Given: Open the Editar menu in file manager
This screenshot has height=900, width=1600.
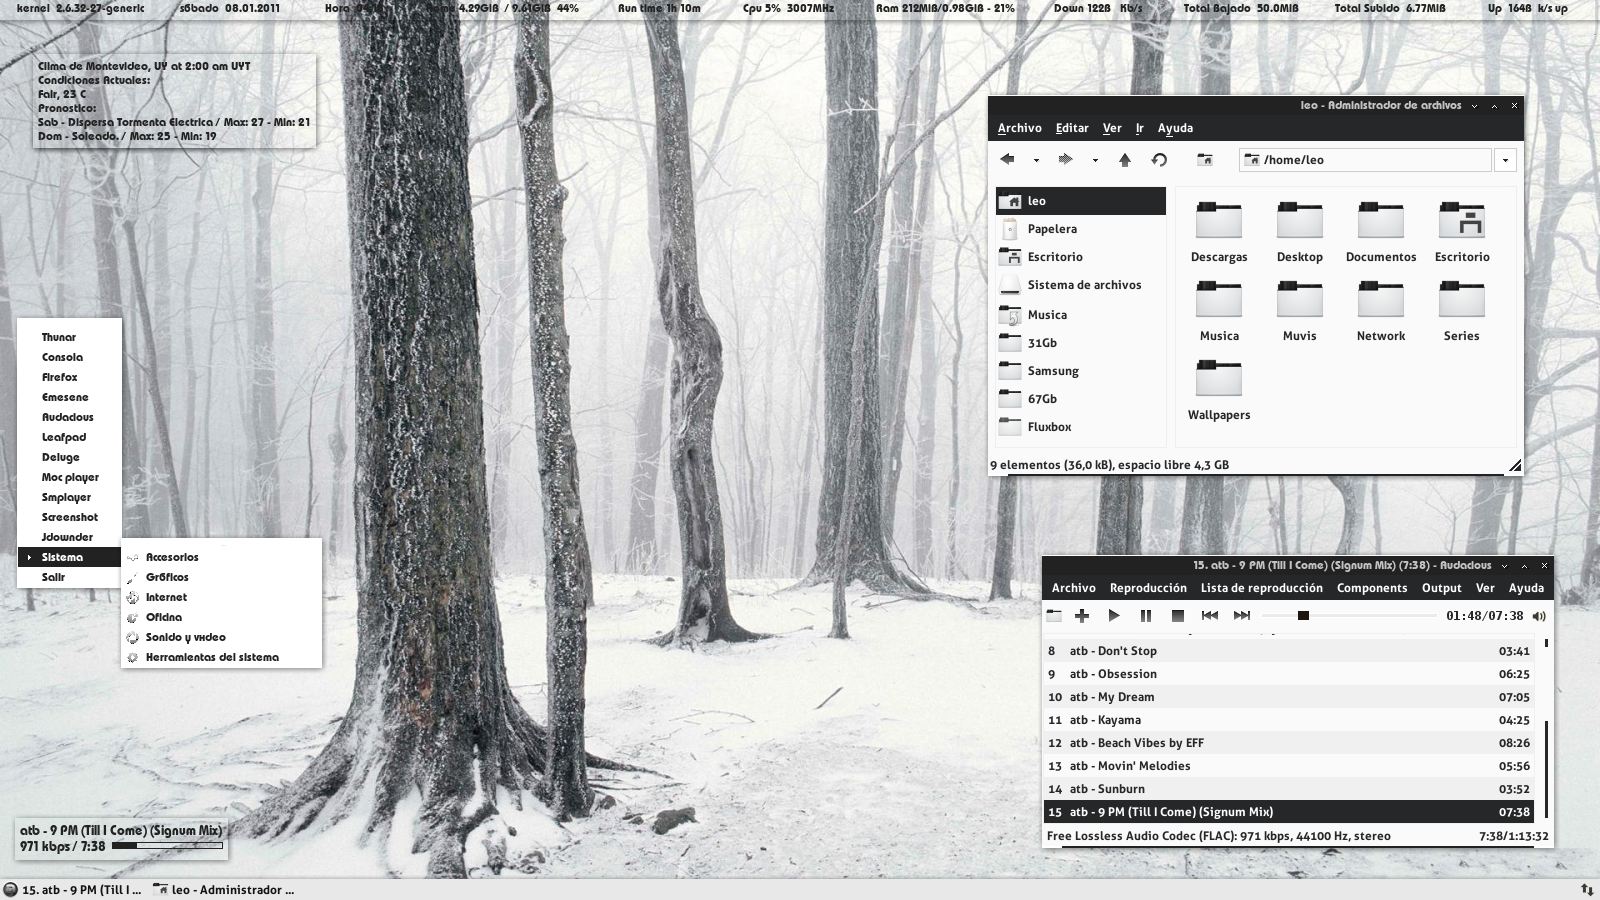Looking at the screenshot, I should click(1072, 128).
